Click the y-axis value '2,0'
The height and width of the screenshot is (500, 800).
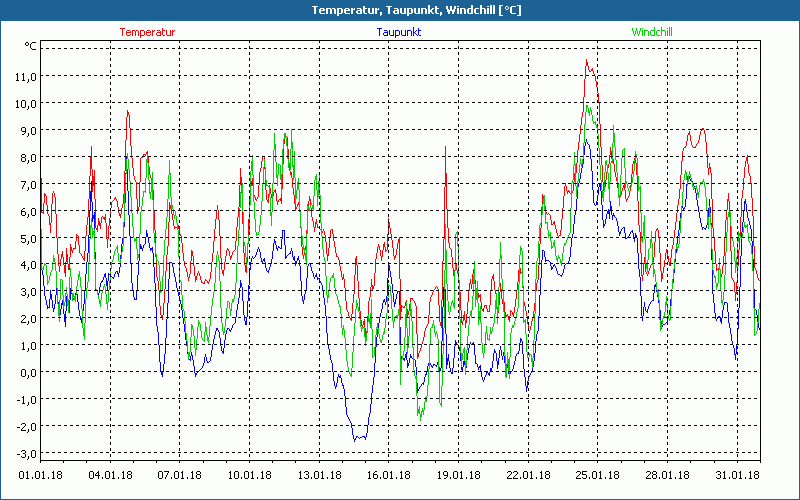29,319
